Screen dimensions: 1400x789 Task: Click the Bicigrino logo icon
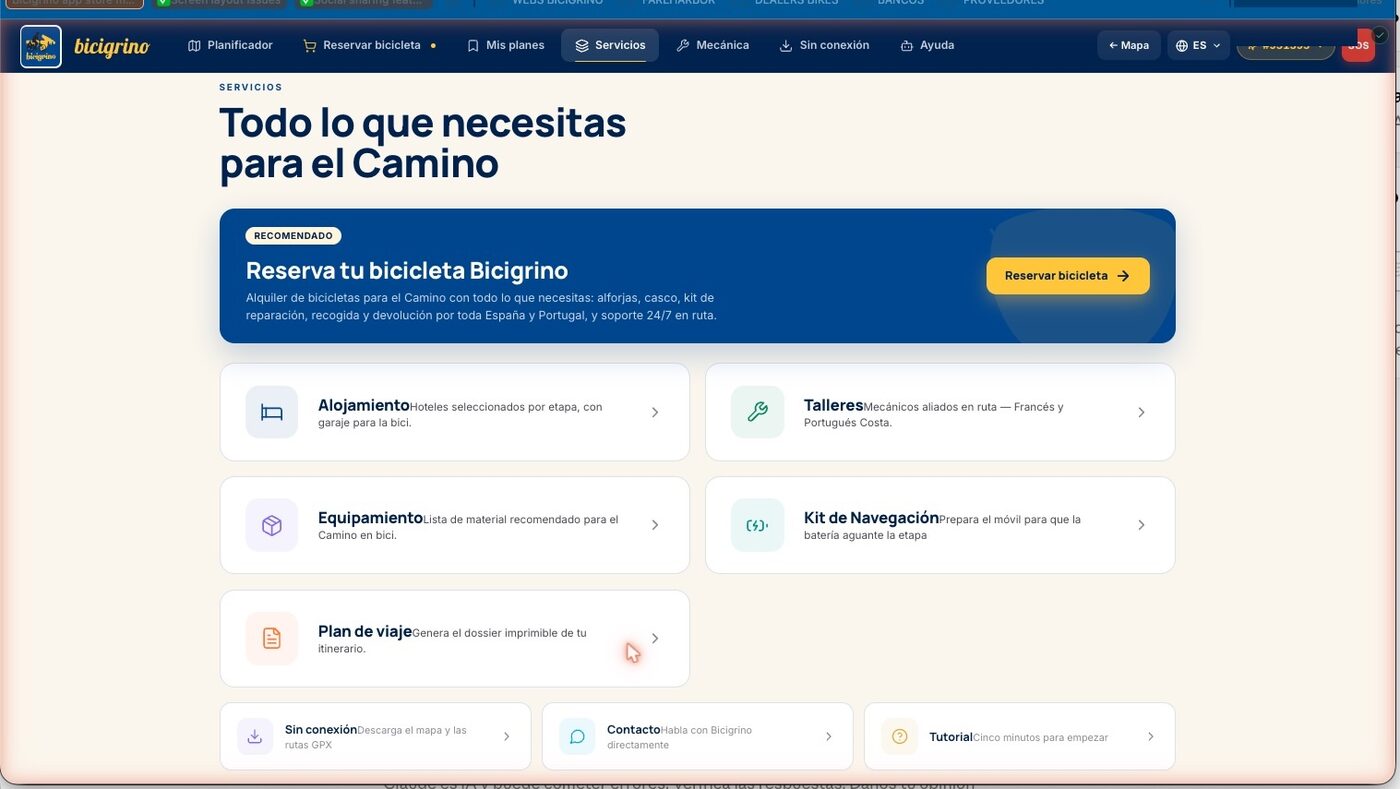click(41, 46)
